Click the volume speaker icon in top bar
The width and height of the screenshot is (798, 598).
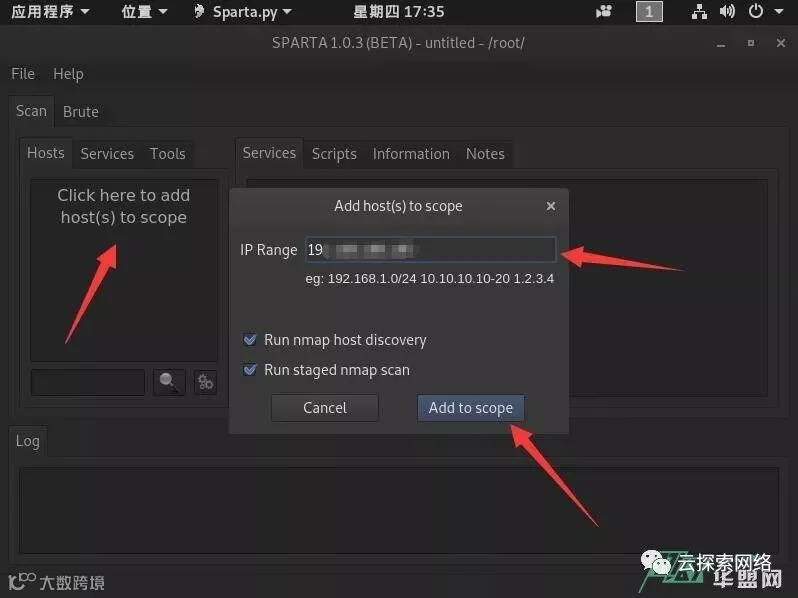727,11
